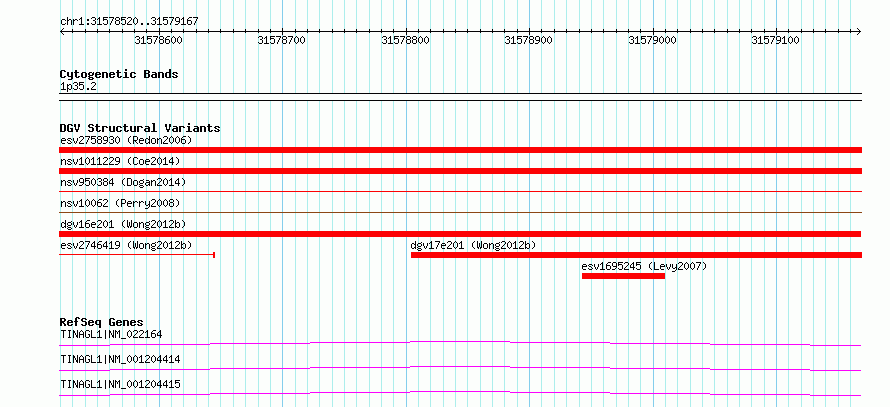The width and height of the screenshot is (890, 407).
Task: Click ruler position 31578700
Action: point(282,40)
